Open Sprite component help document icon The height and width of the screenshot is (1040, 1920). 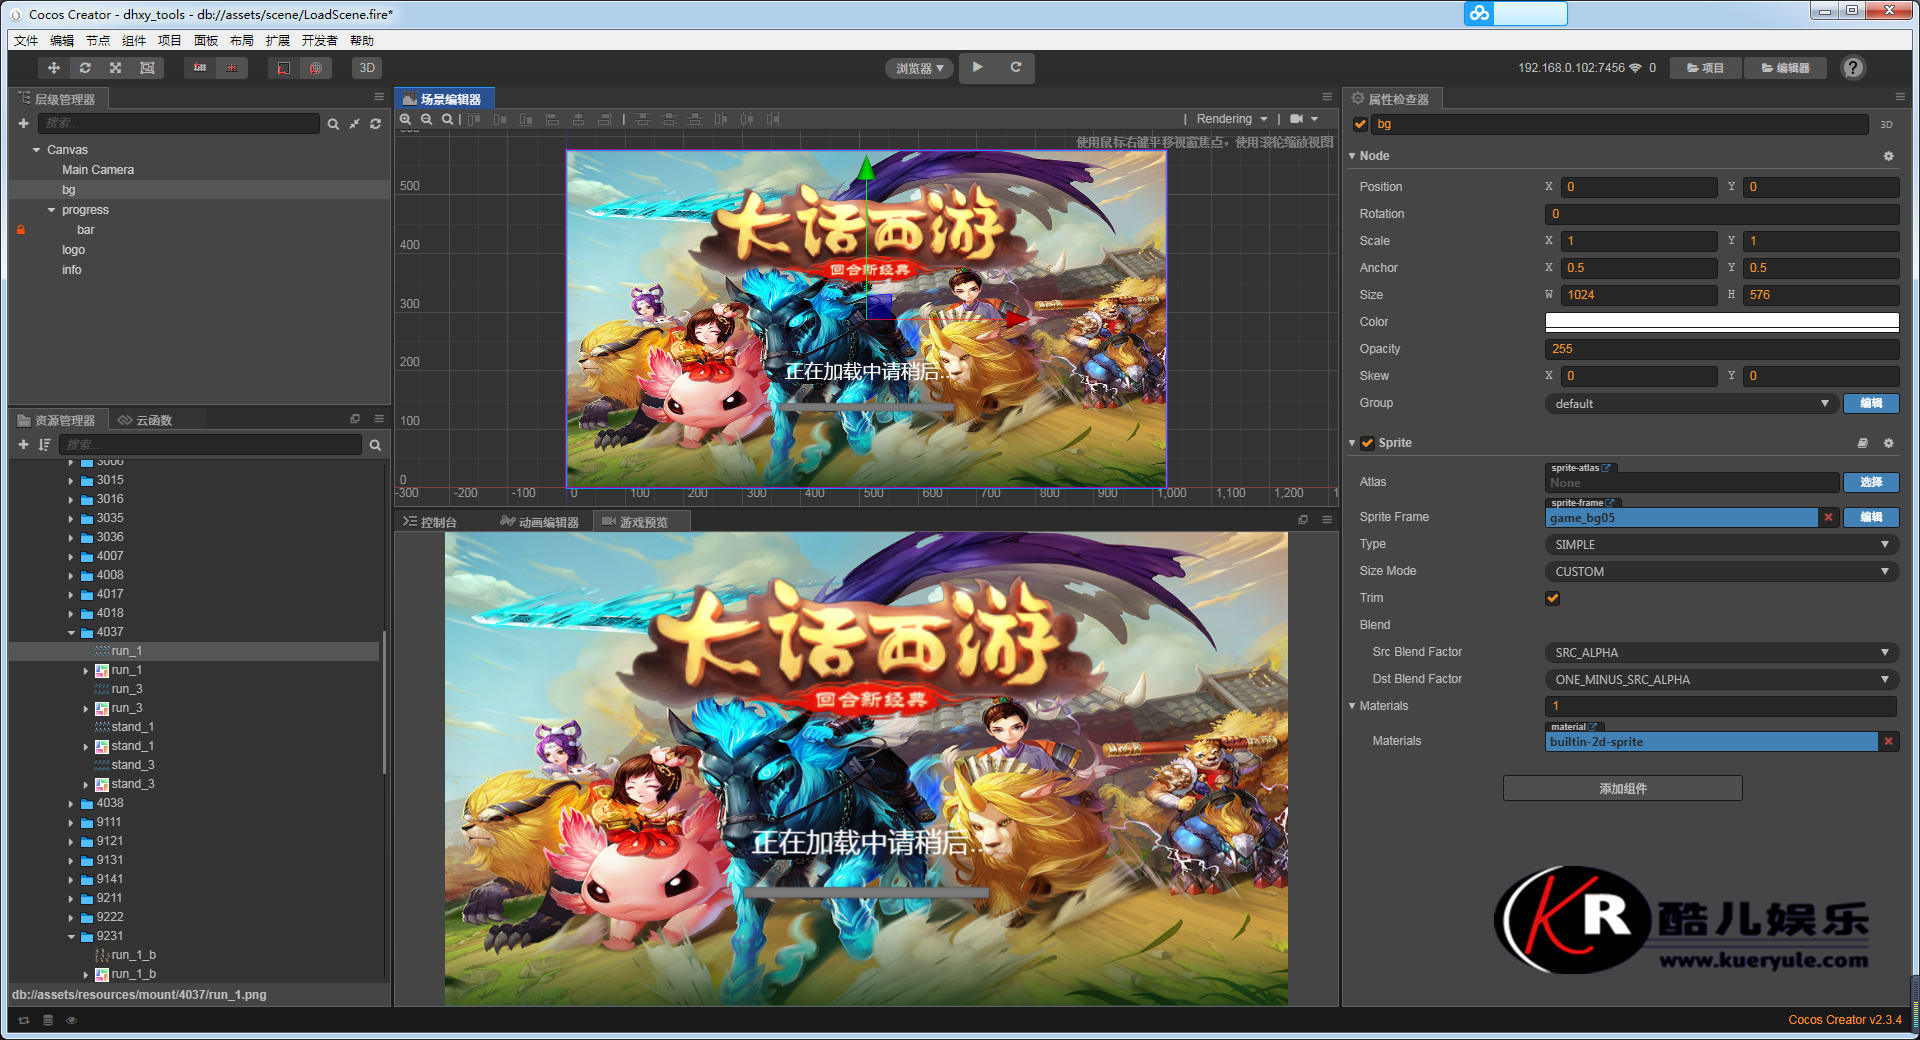pos(1862,443)
